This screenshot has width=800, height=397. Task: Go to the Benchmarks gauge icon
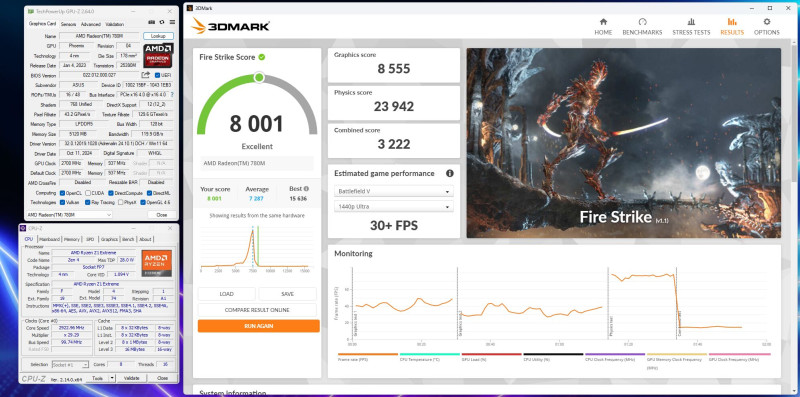click(642, 22)
